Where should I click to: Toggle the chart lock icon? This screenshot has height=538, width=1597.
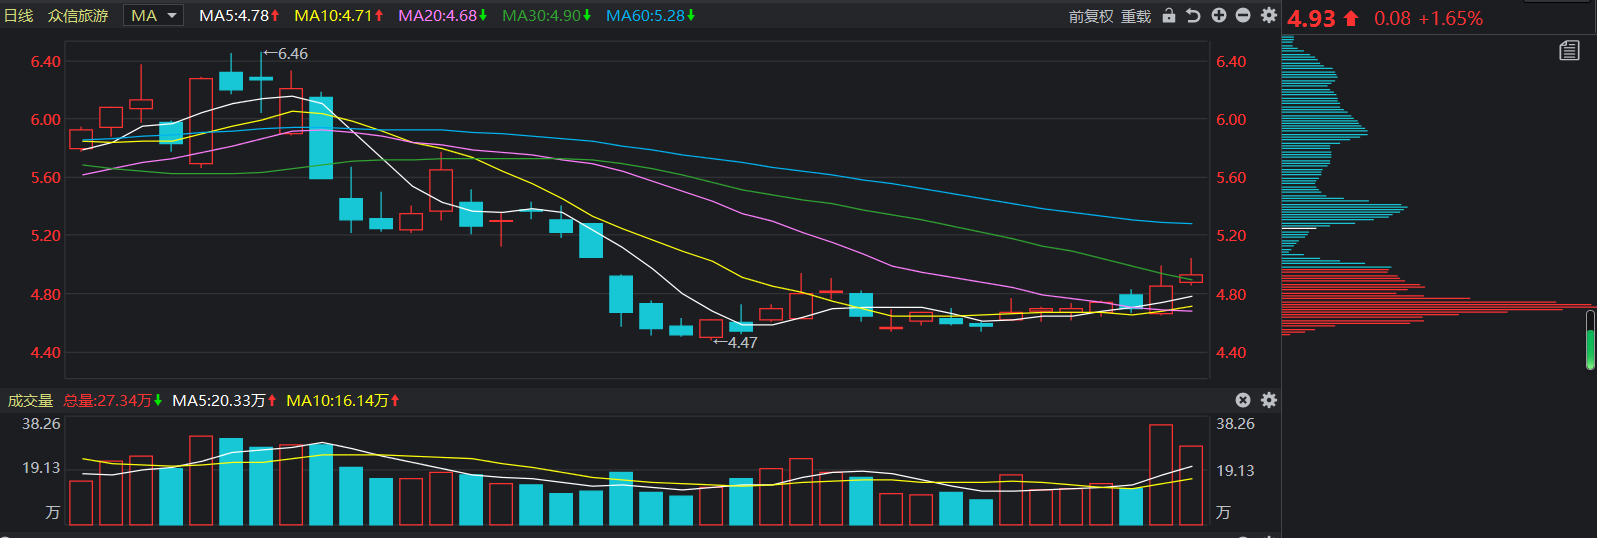(x=1169, y=16)
